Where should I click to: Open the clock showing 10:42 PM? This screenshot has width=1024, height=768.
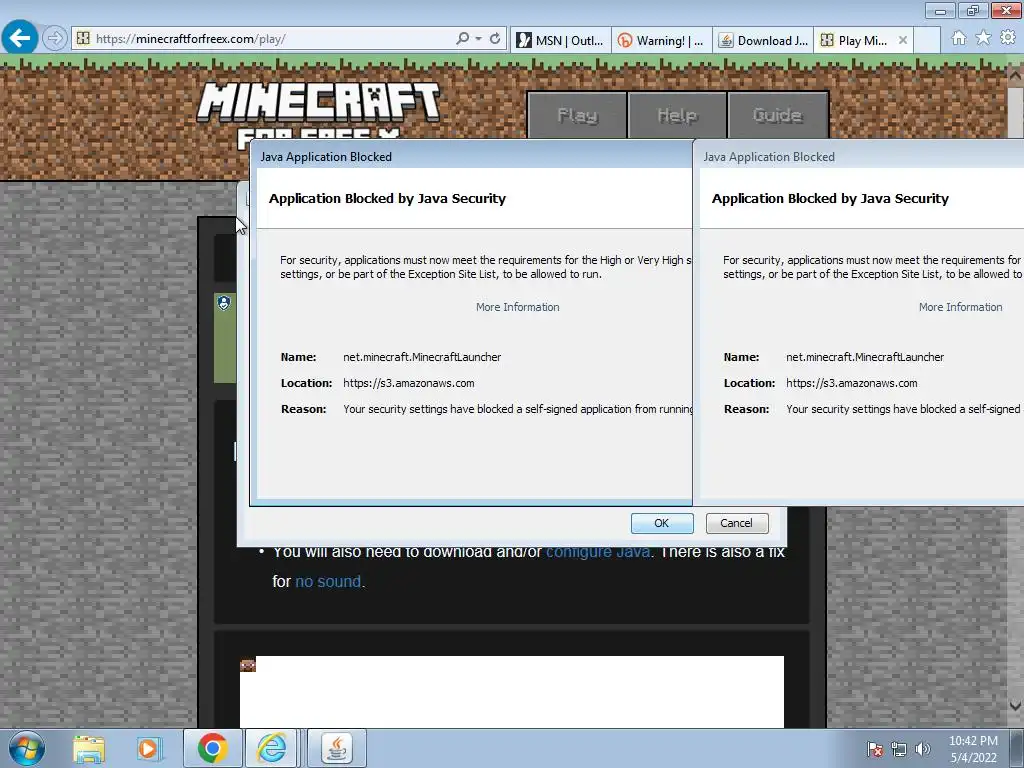point(973,749)
